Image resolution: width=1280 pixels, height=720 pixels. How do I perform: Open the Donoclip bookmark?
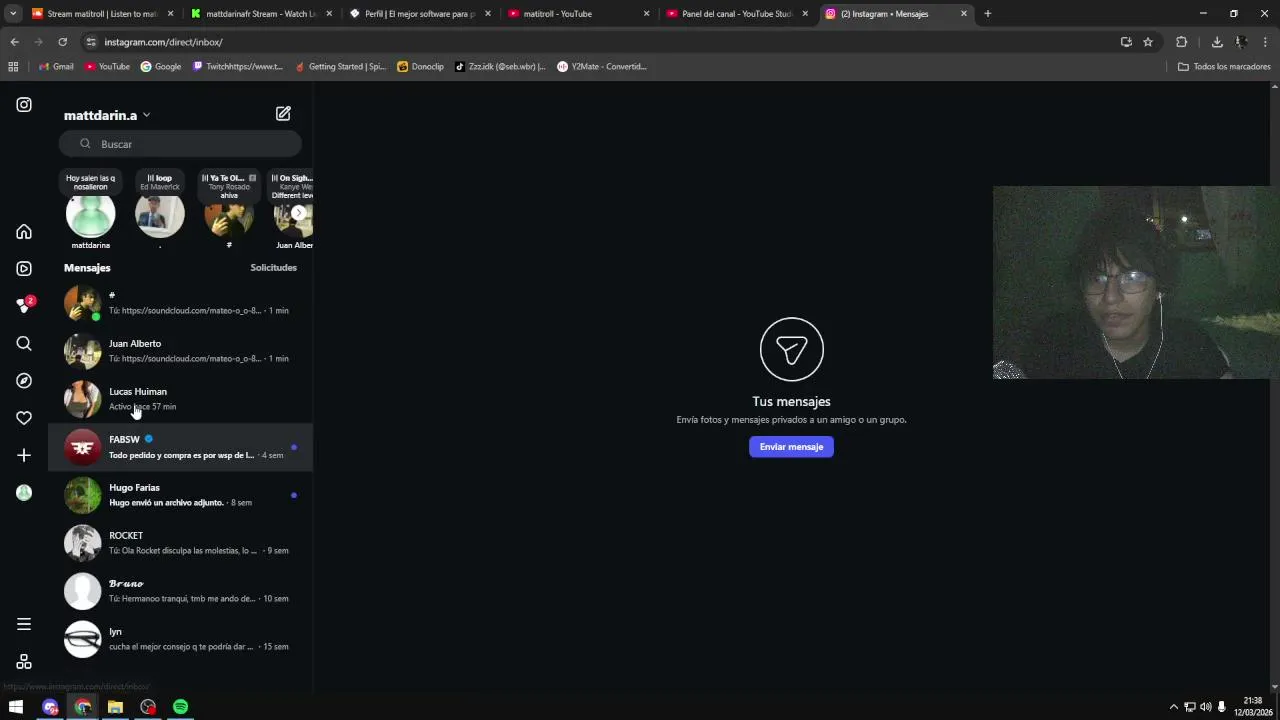click(x=420, y=67)
